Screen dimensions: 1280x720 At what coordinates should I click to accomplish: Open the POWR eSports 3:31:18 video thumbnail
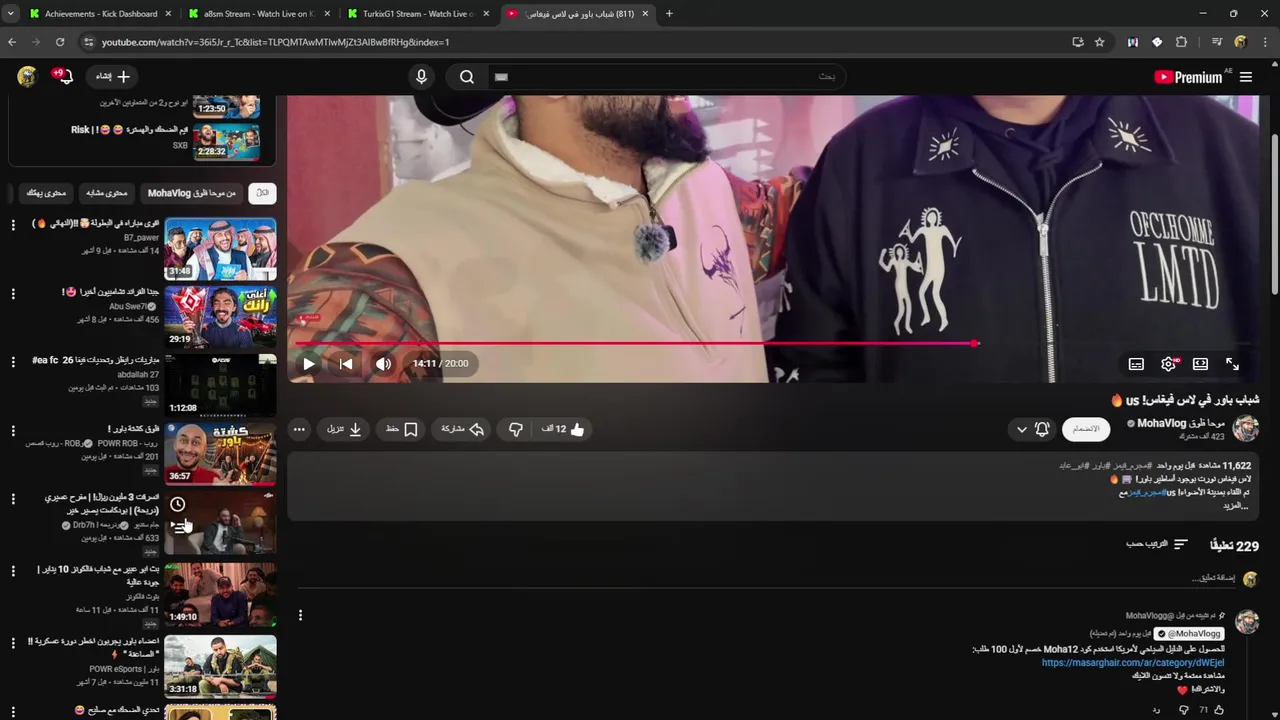click(x=220, y=666)
